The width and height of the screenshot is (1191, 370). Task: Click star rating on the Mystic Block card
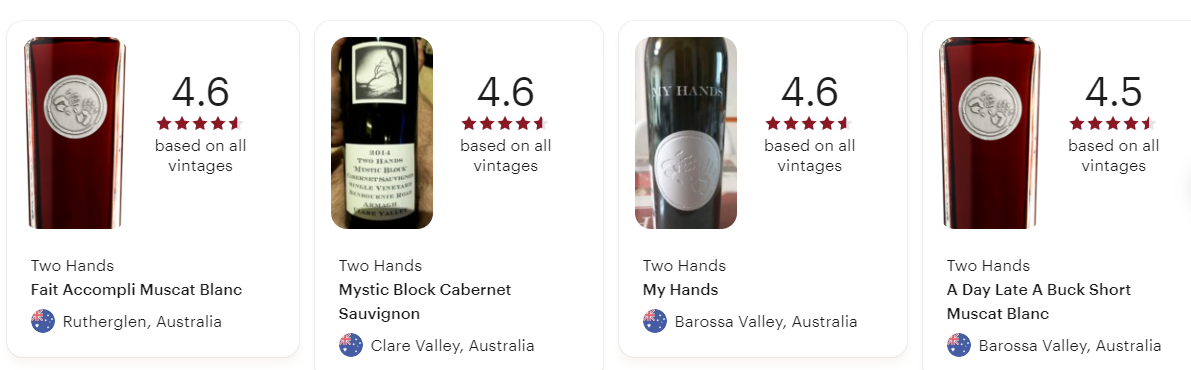[504, 123]
